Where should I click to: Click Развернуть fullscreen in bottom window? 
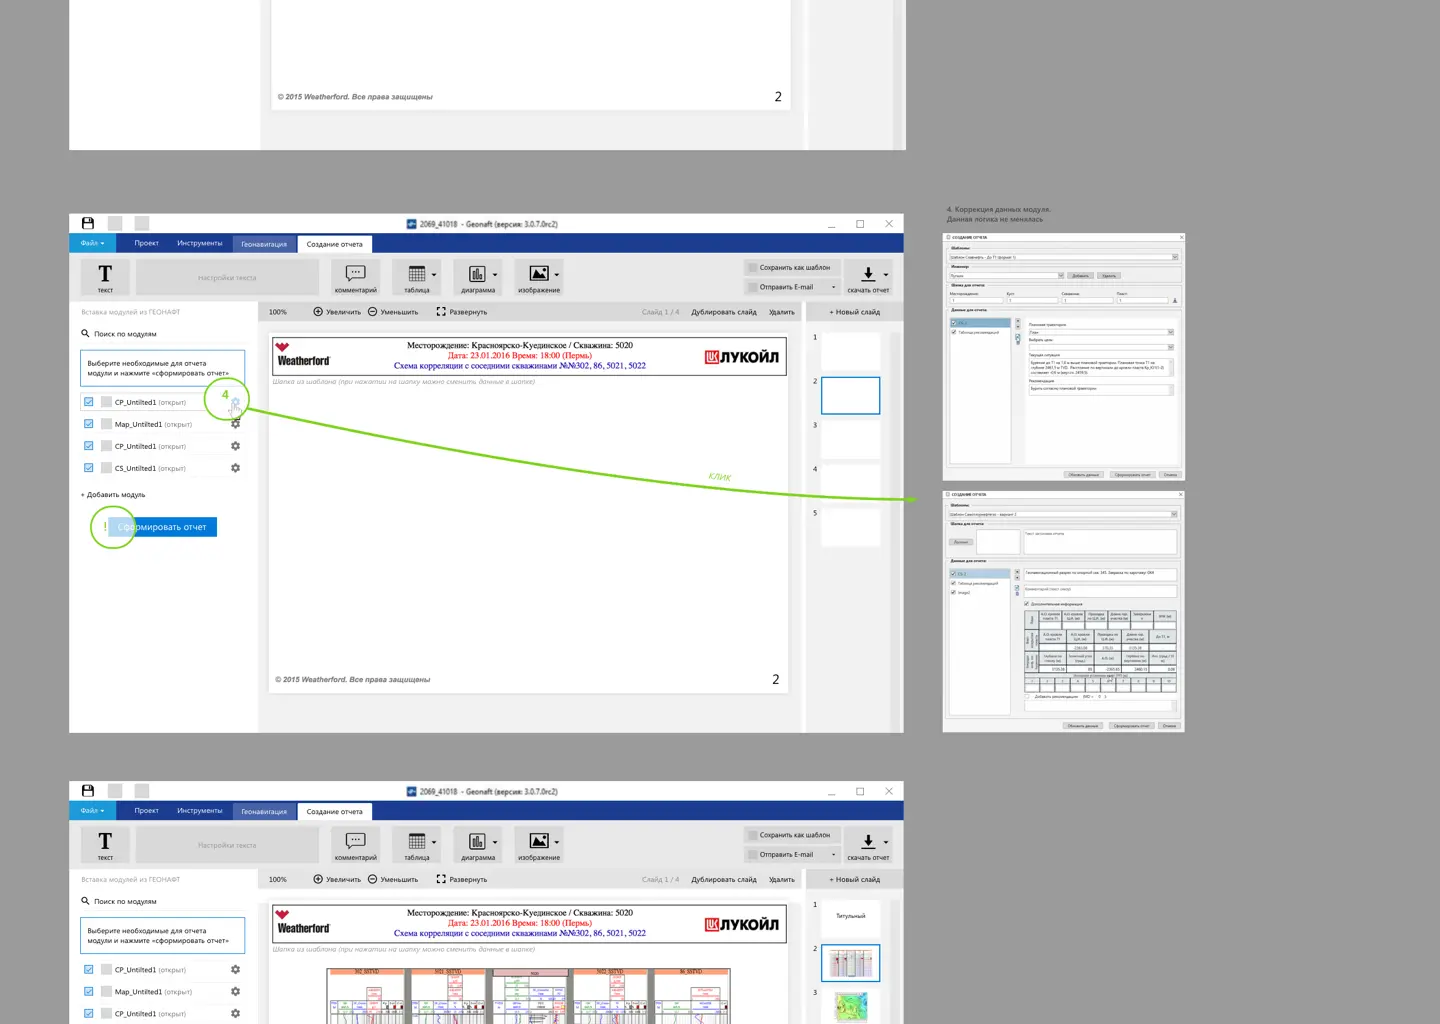[x=462, y=879]
